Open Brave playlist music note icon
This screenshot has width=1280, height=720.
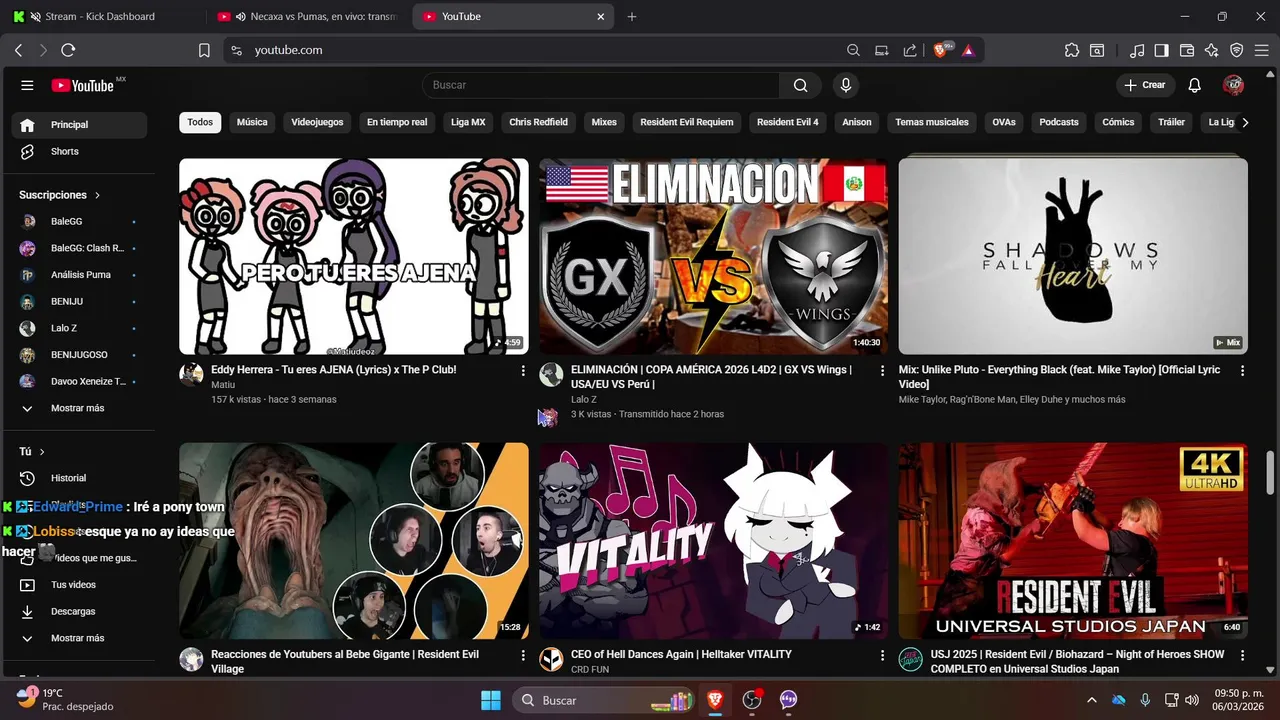coord(1137,50)
